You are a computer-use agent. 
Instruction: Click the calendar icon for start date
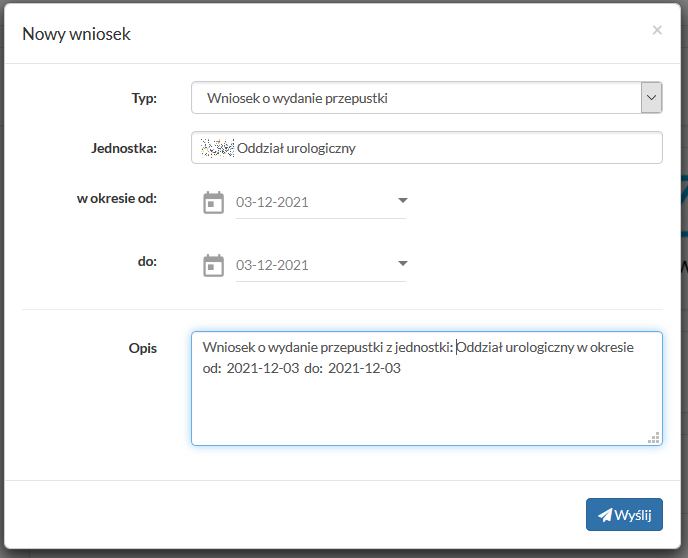pos(213,202)
